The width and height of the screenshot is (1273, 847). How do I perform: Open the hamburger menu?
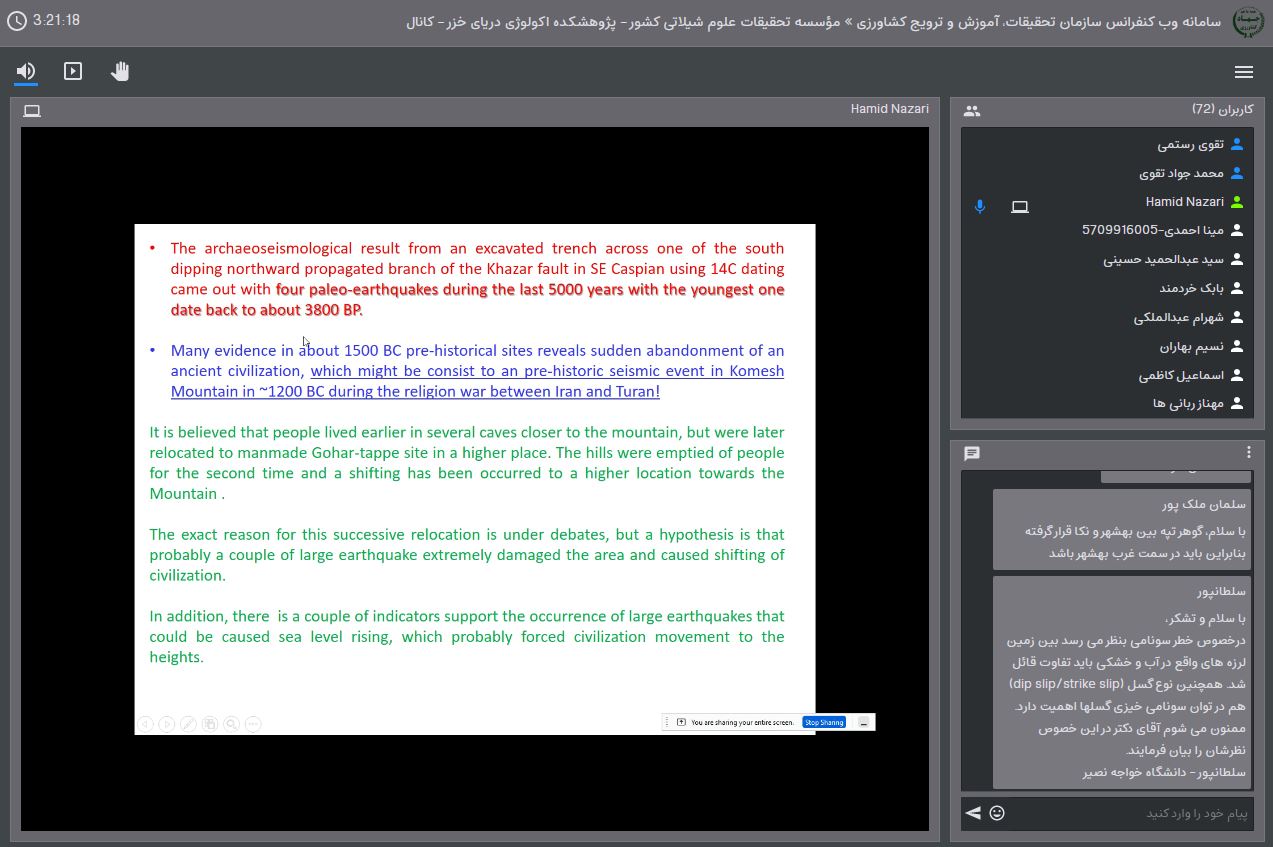click(1244, 72)
